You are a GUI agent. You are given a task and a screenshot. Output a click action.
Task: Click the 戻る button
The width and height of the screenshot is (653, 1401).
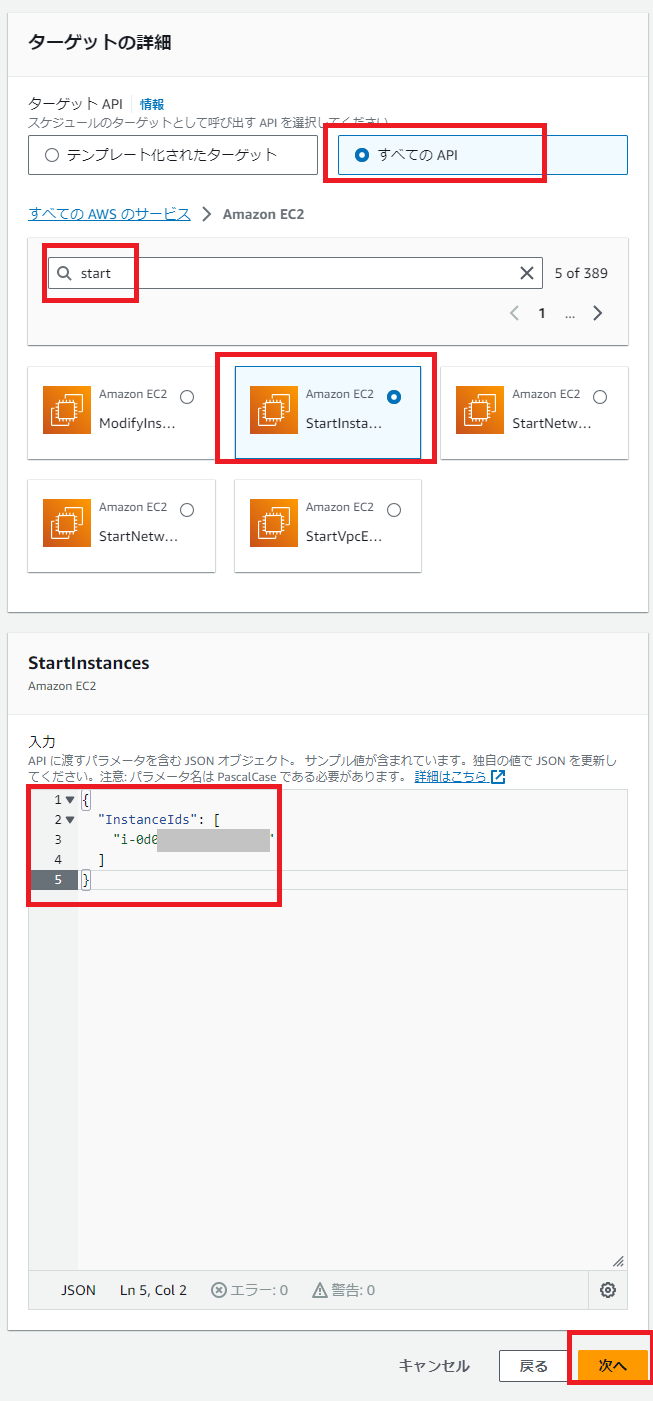[x=533, y=1366]
